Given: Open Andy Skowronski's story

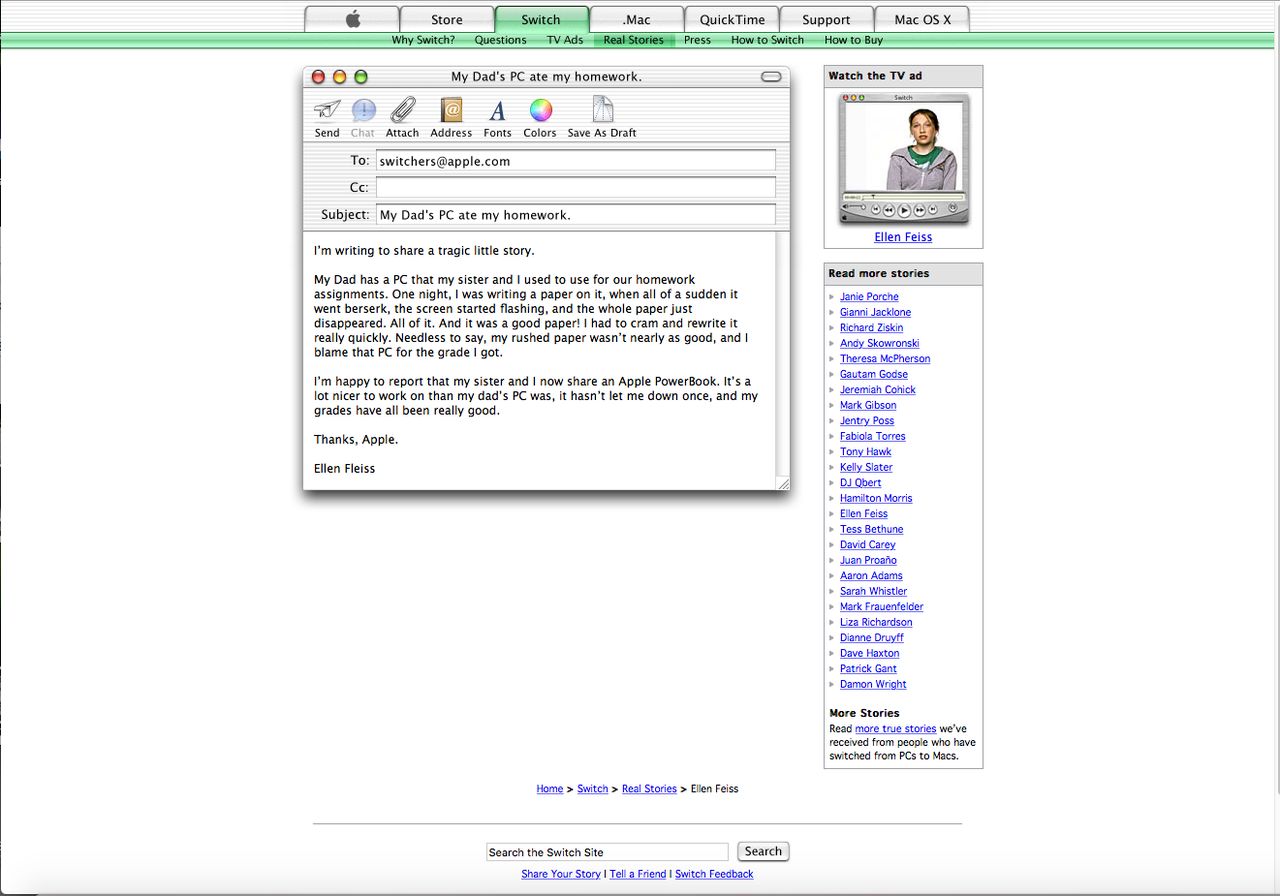Looking at the screenshot, I should pos(879,343).
